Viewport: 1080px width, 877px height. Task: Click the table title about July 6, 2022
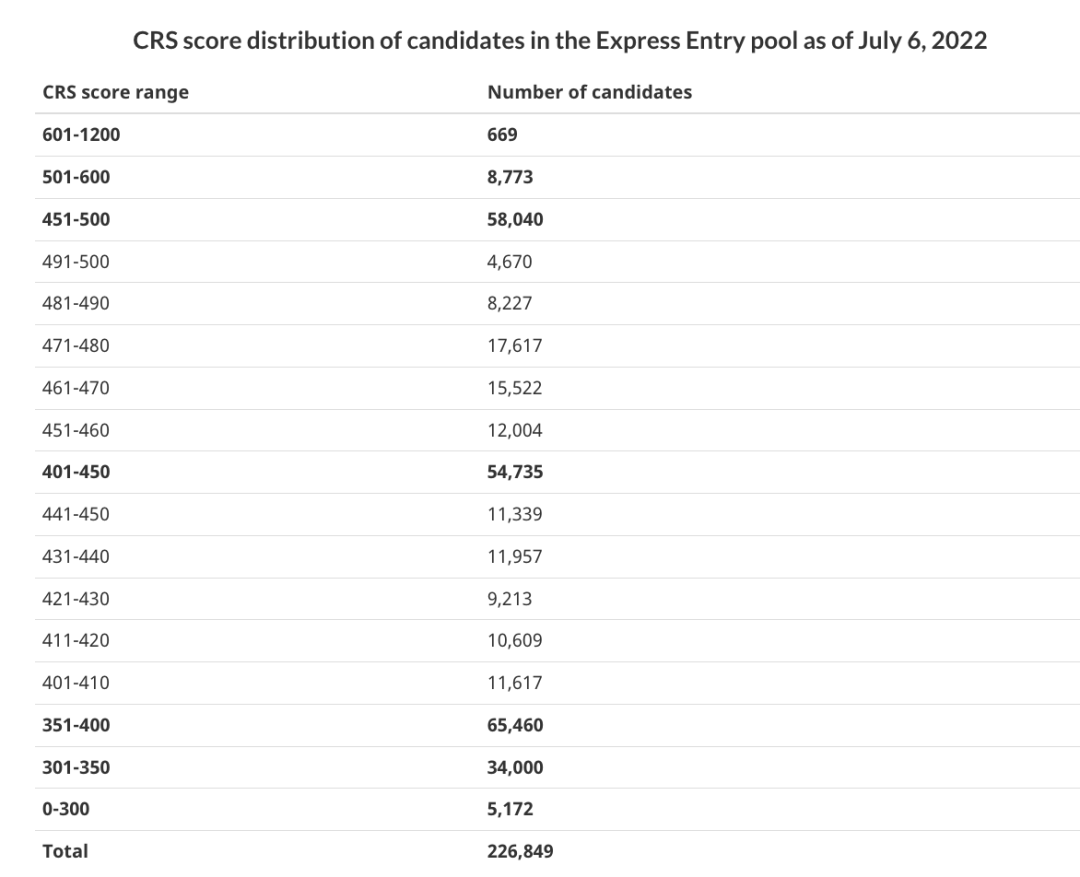tap(559, 40)
